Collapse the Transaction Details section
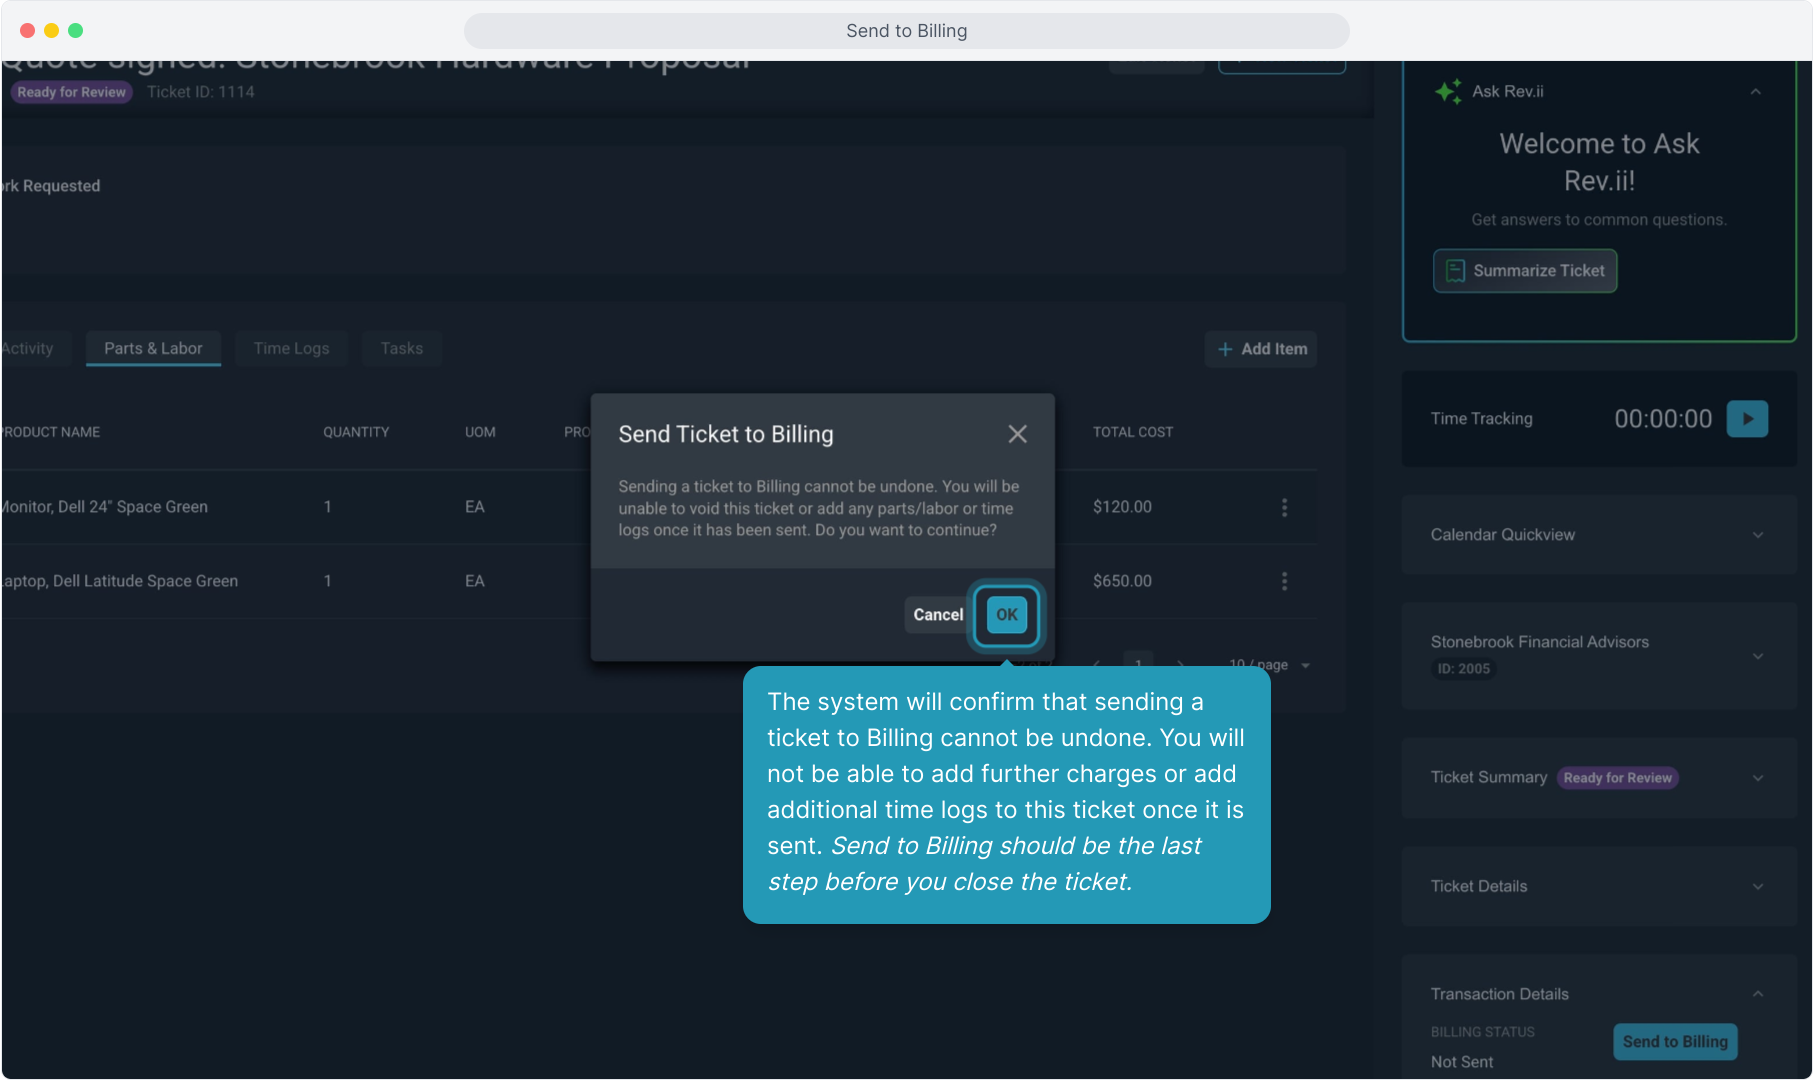This screenshot has height=1080, width=1814. coord(1757,994)
